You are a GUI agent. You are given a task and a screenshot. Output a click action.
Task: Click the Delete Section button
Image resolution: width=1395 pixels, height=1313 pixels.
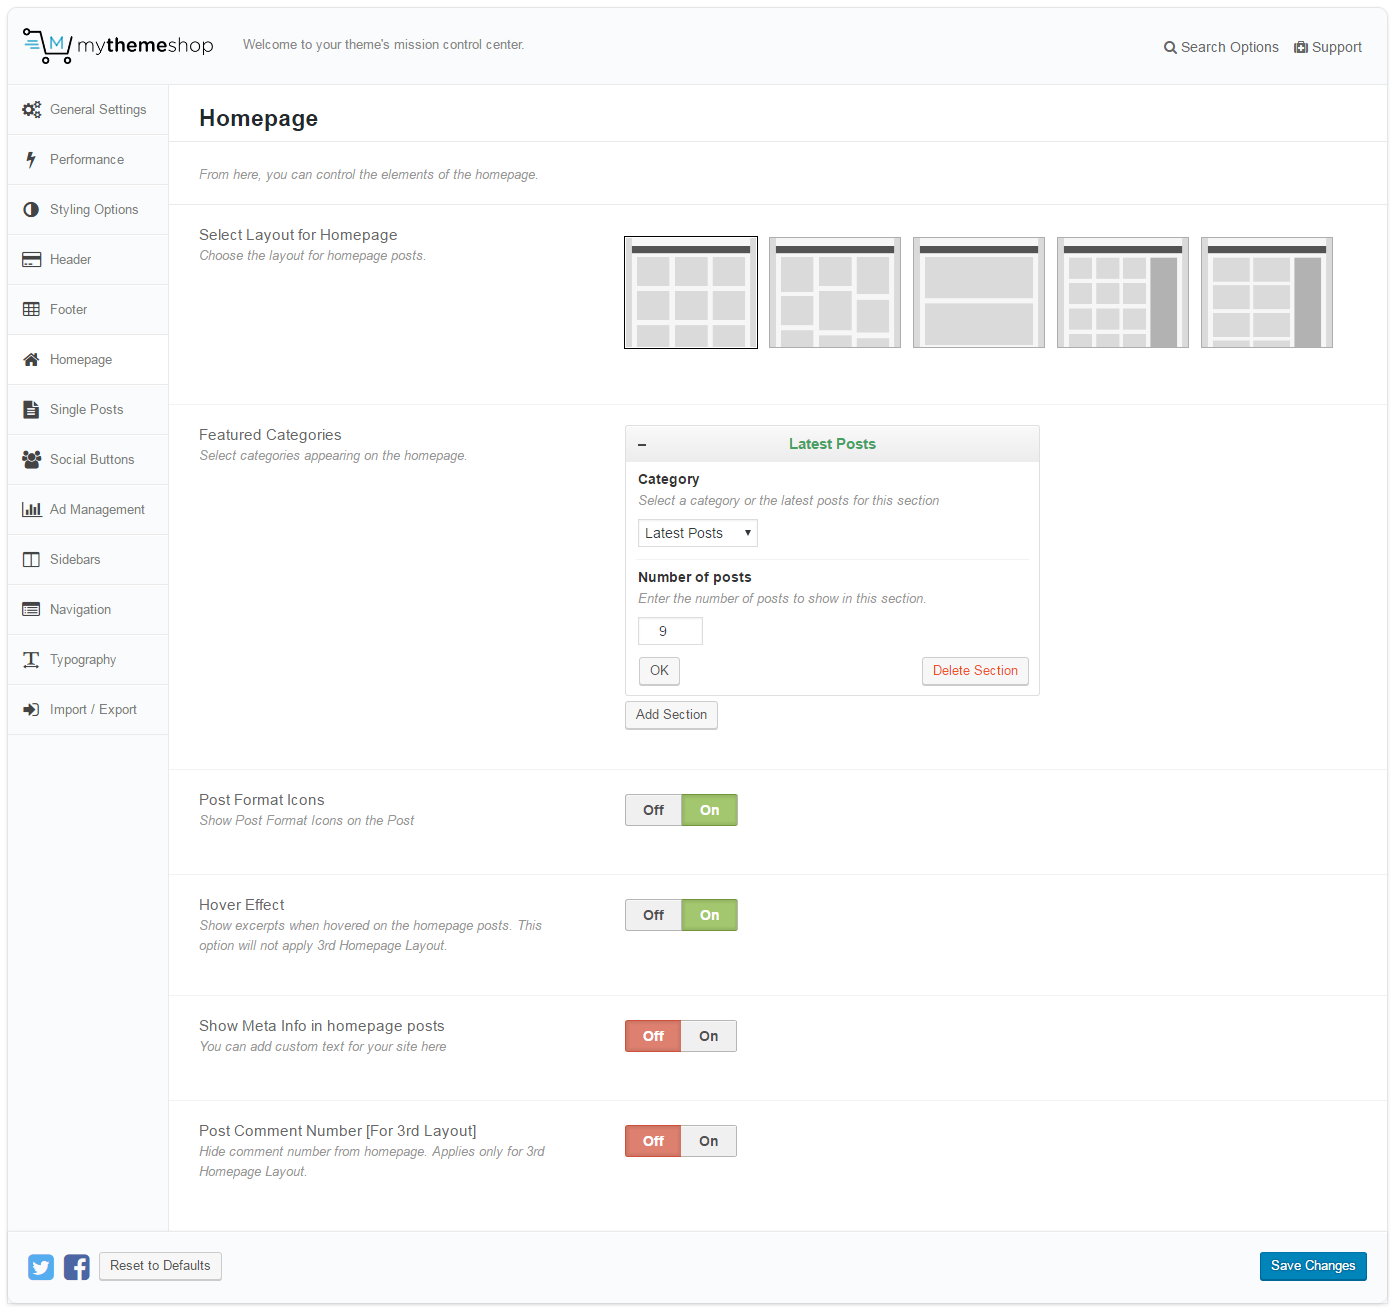pos(974,671)
